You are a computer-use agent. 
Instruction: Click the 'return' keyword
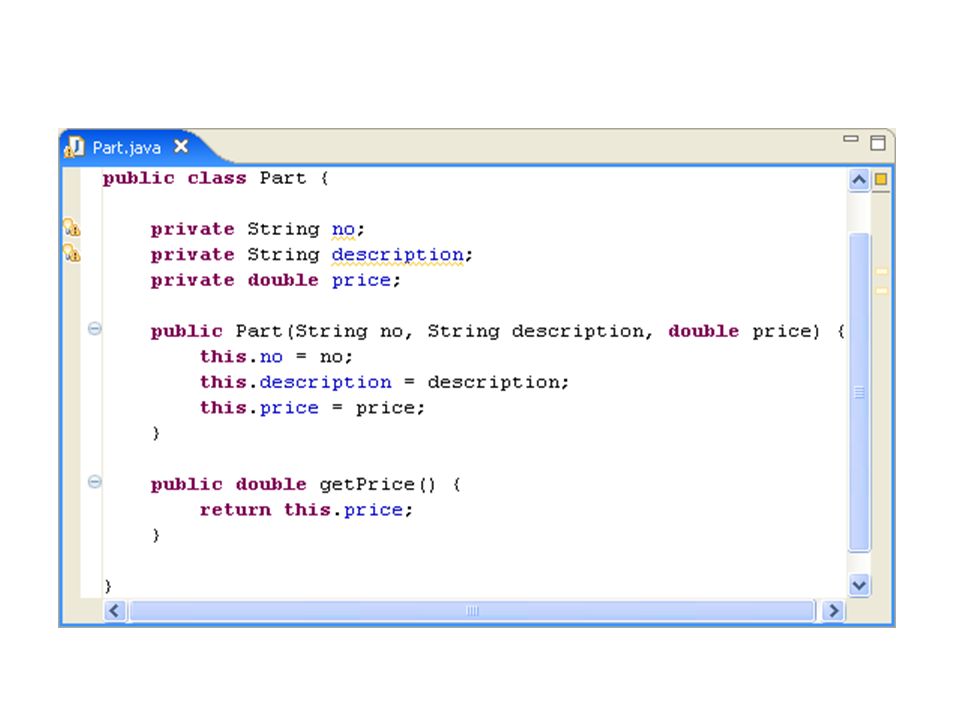point(235,510)
